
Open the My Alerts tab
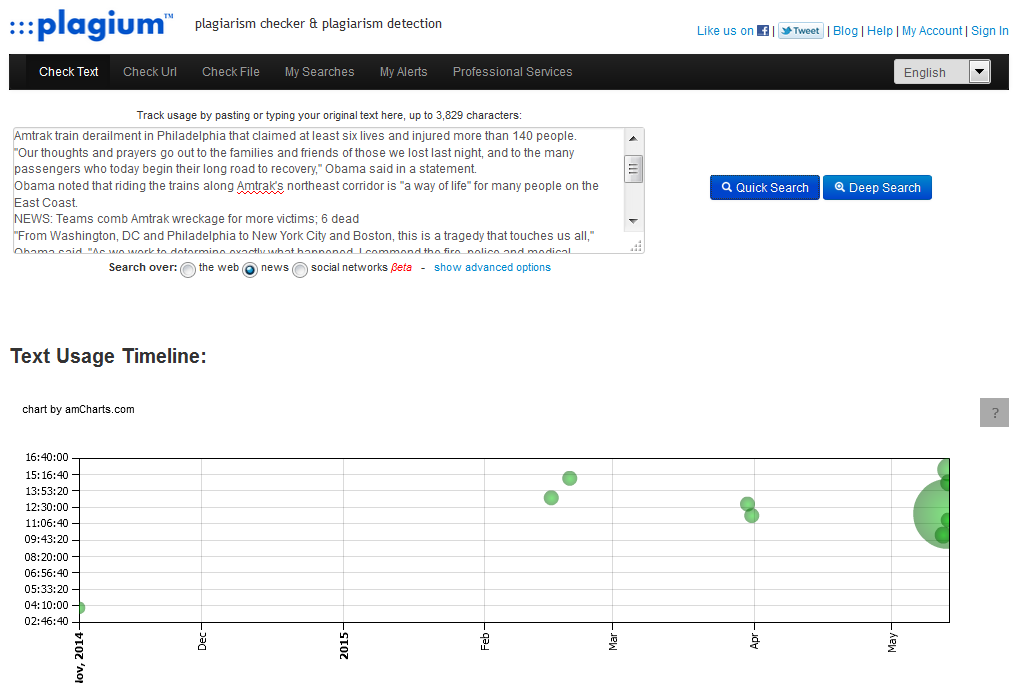pos(404,72)
